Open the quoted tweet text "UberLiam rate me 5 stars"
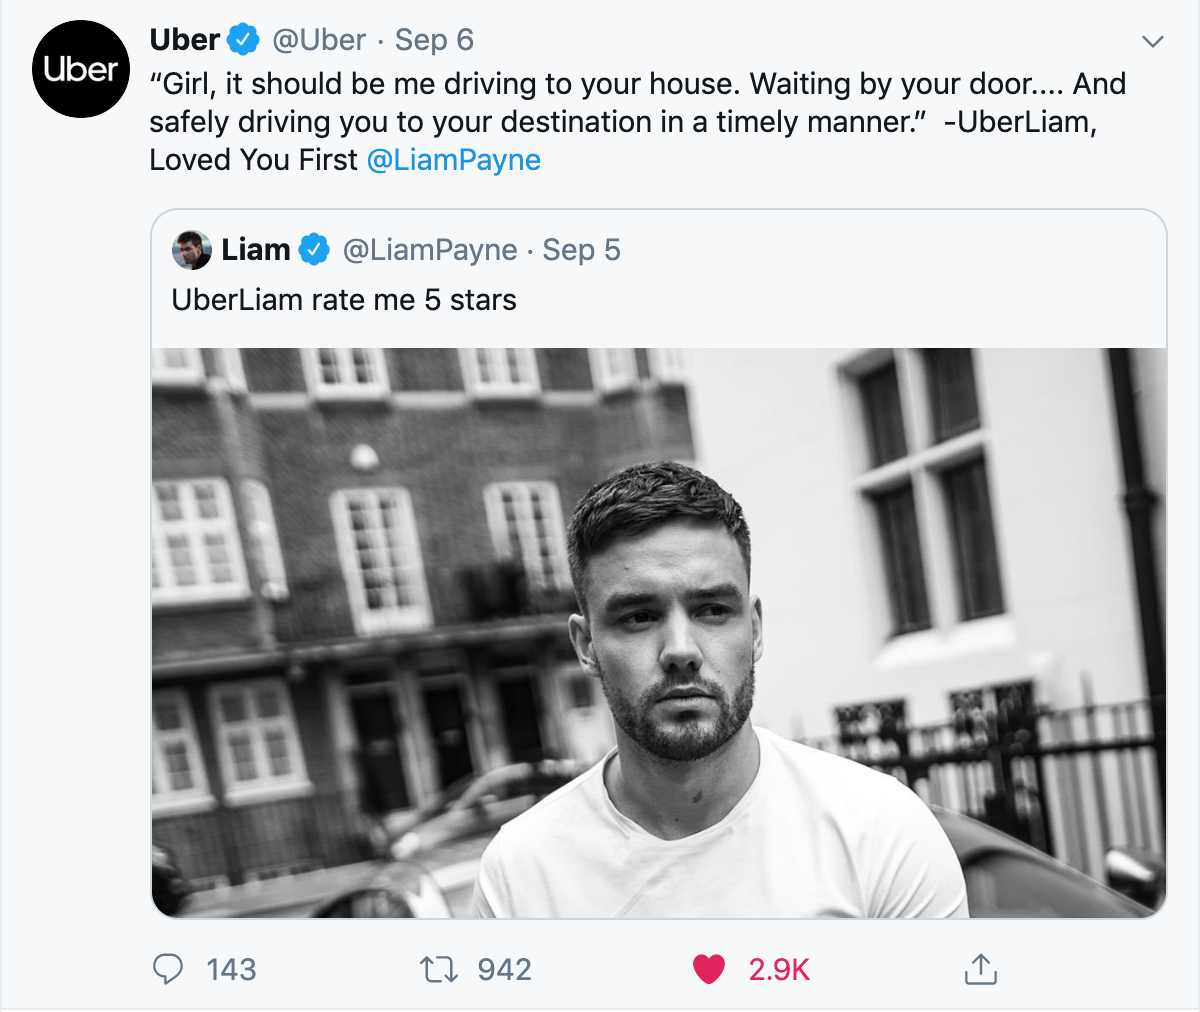 tap(344, 300)
